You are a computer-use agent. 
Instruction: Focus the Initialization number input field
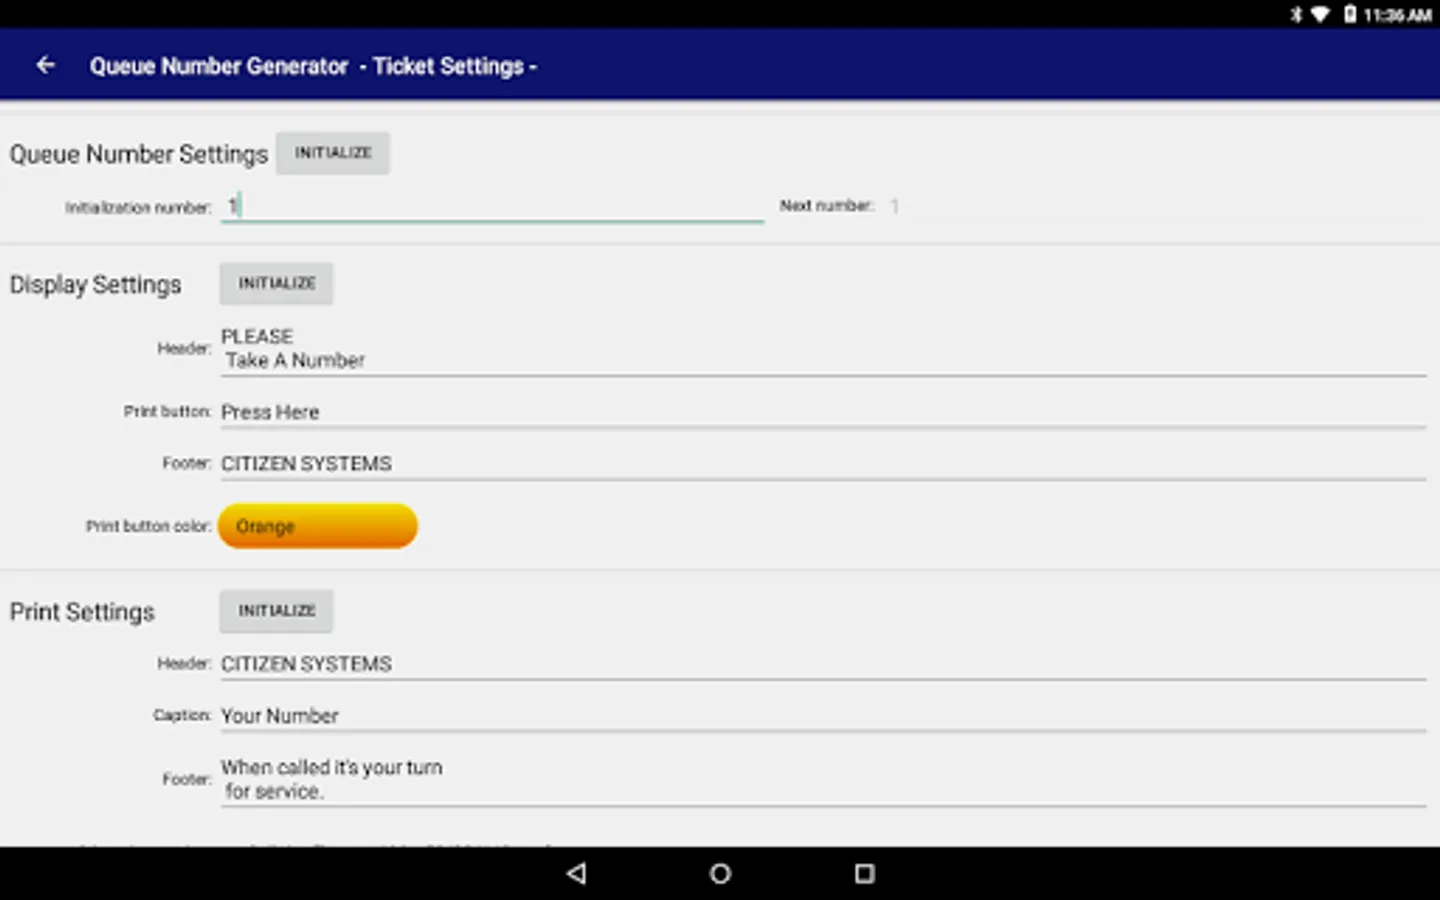[x=492, y=206]
